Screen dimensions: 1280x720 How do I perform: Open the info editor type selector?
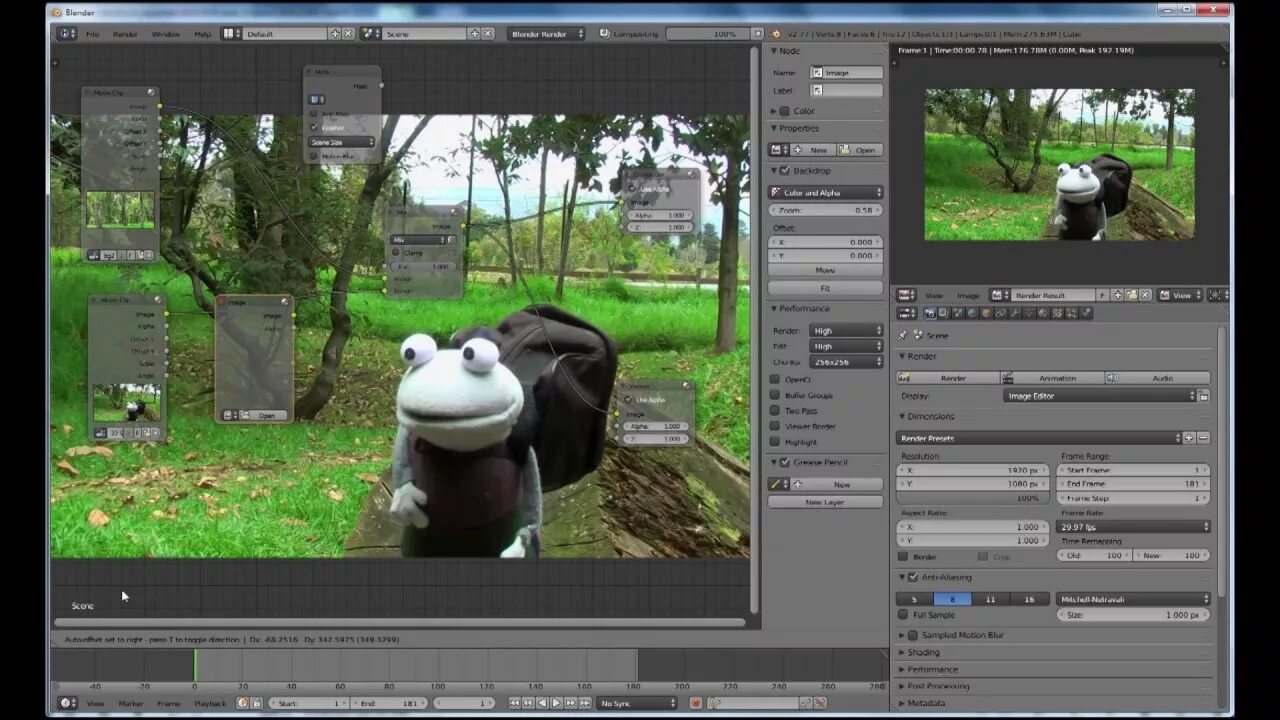click(66, 34)
